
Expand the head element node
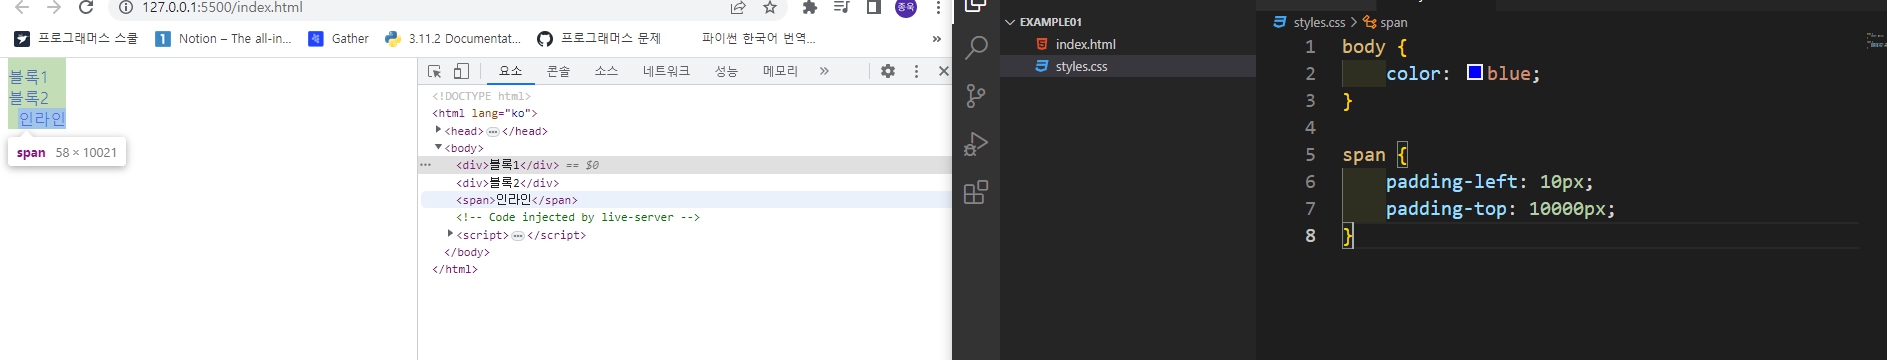(439, 130)
